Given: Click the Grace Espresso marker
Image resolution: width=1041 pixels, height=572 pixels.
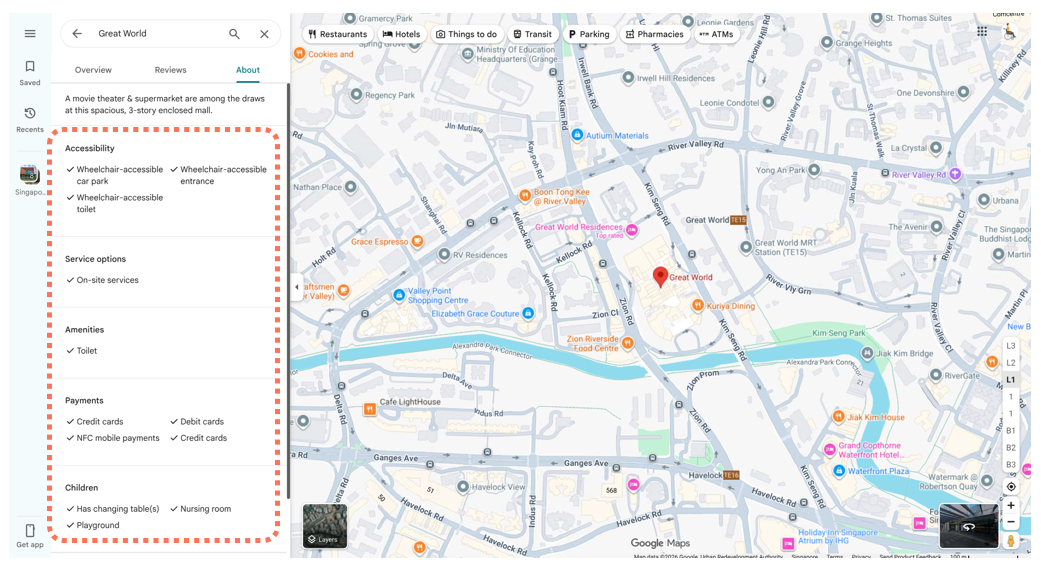Looking at the screenshot, I should tap(417, 242).
